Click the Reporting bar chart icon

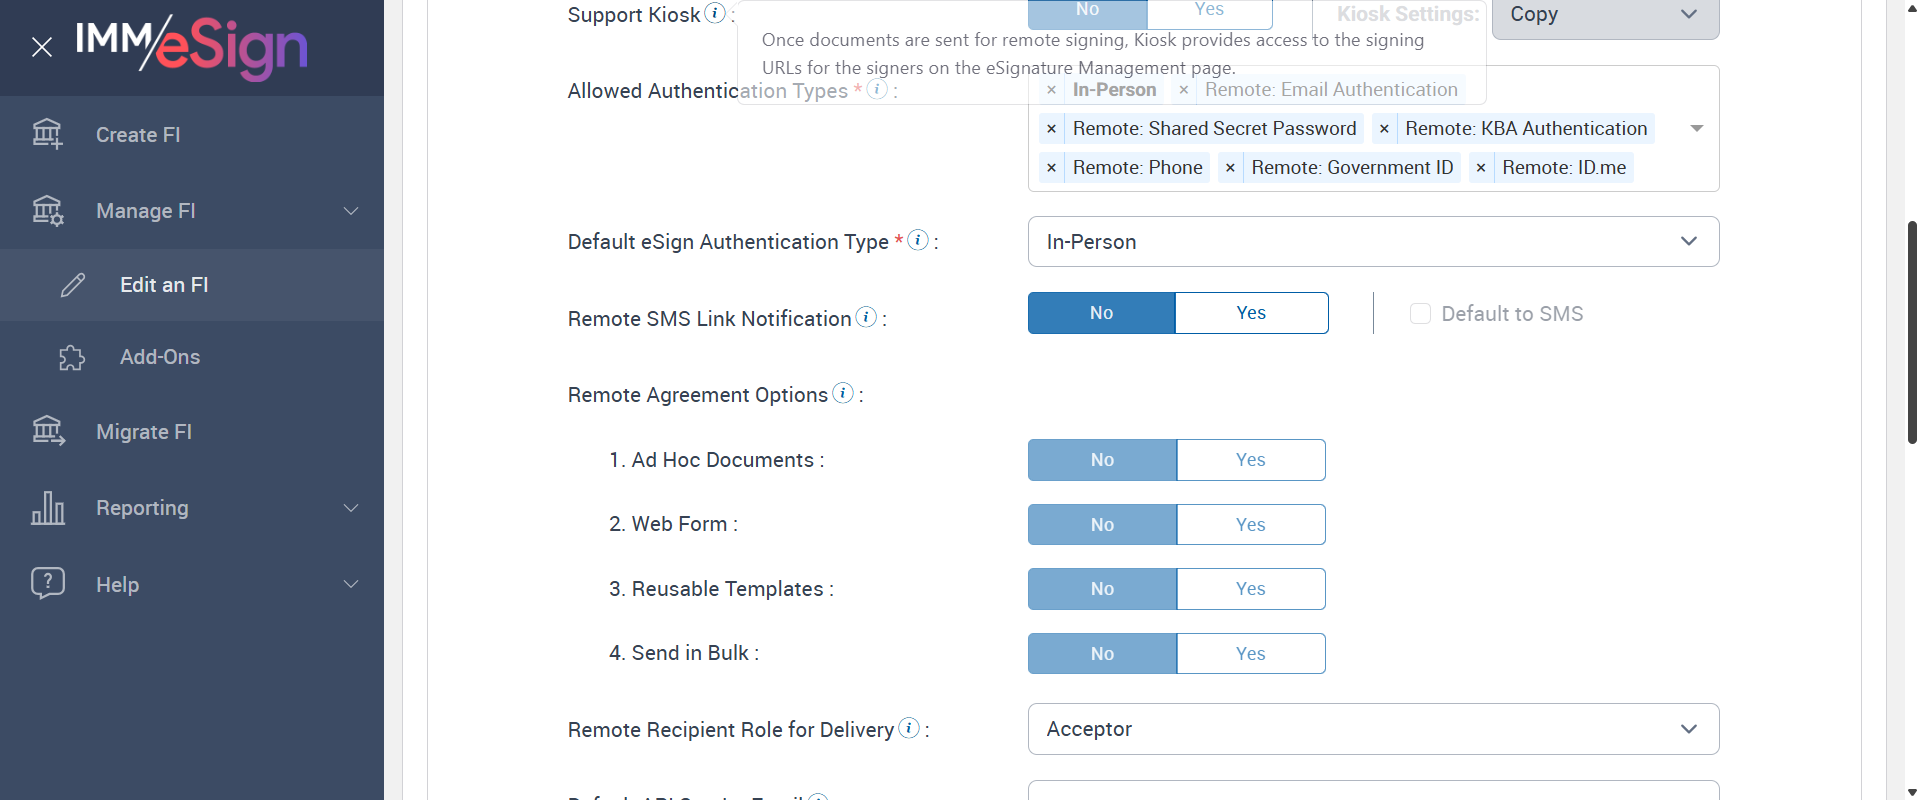[x=48, y=508]
